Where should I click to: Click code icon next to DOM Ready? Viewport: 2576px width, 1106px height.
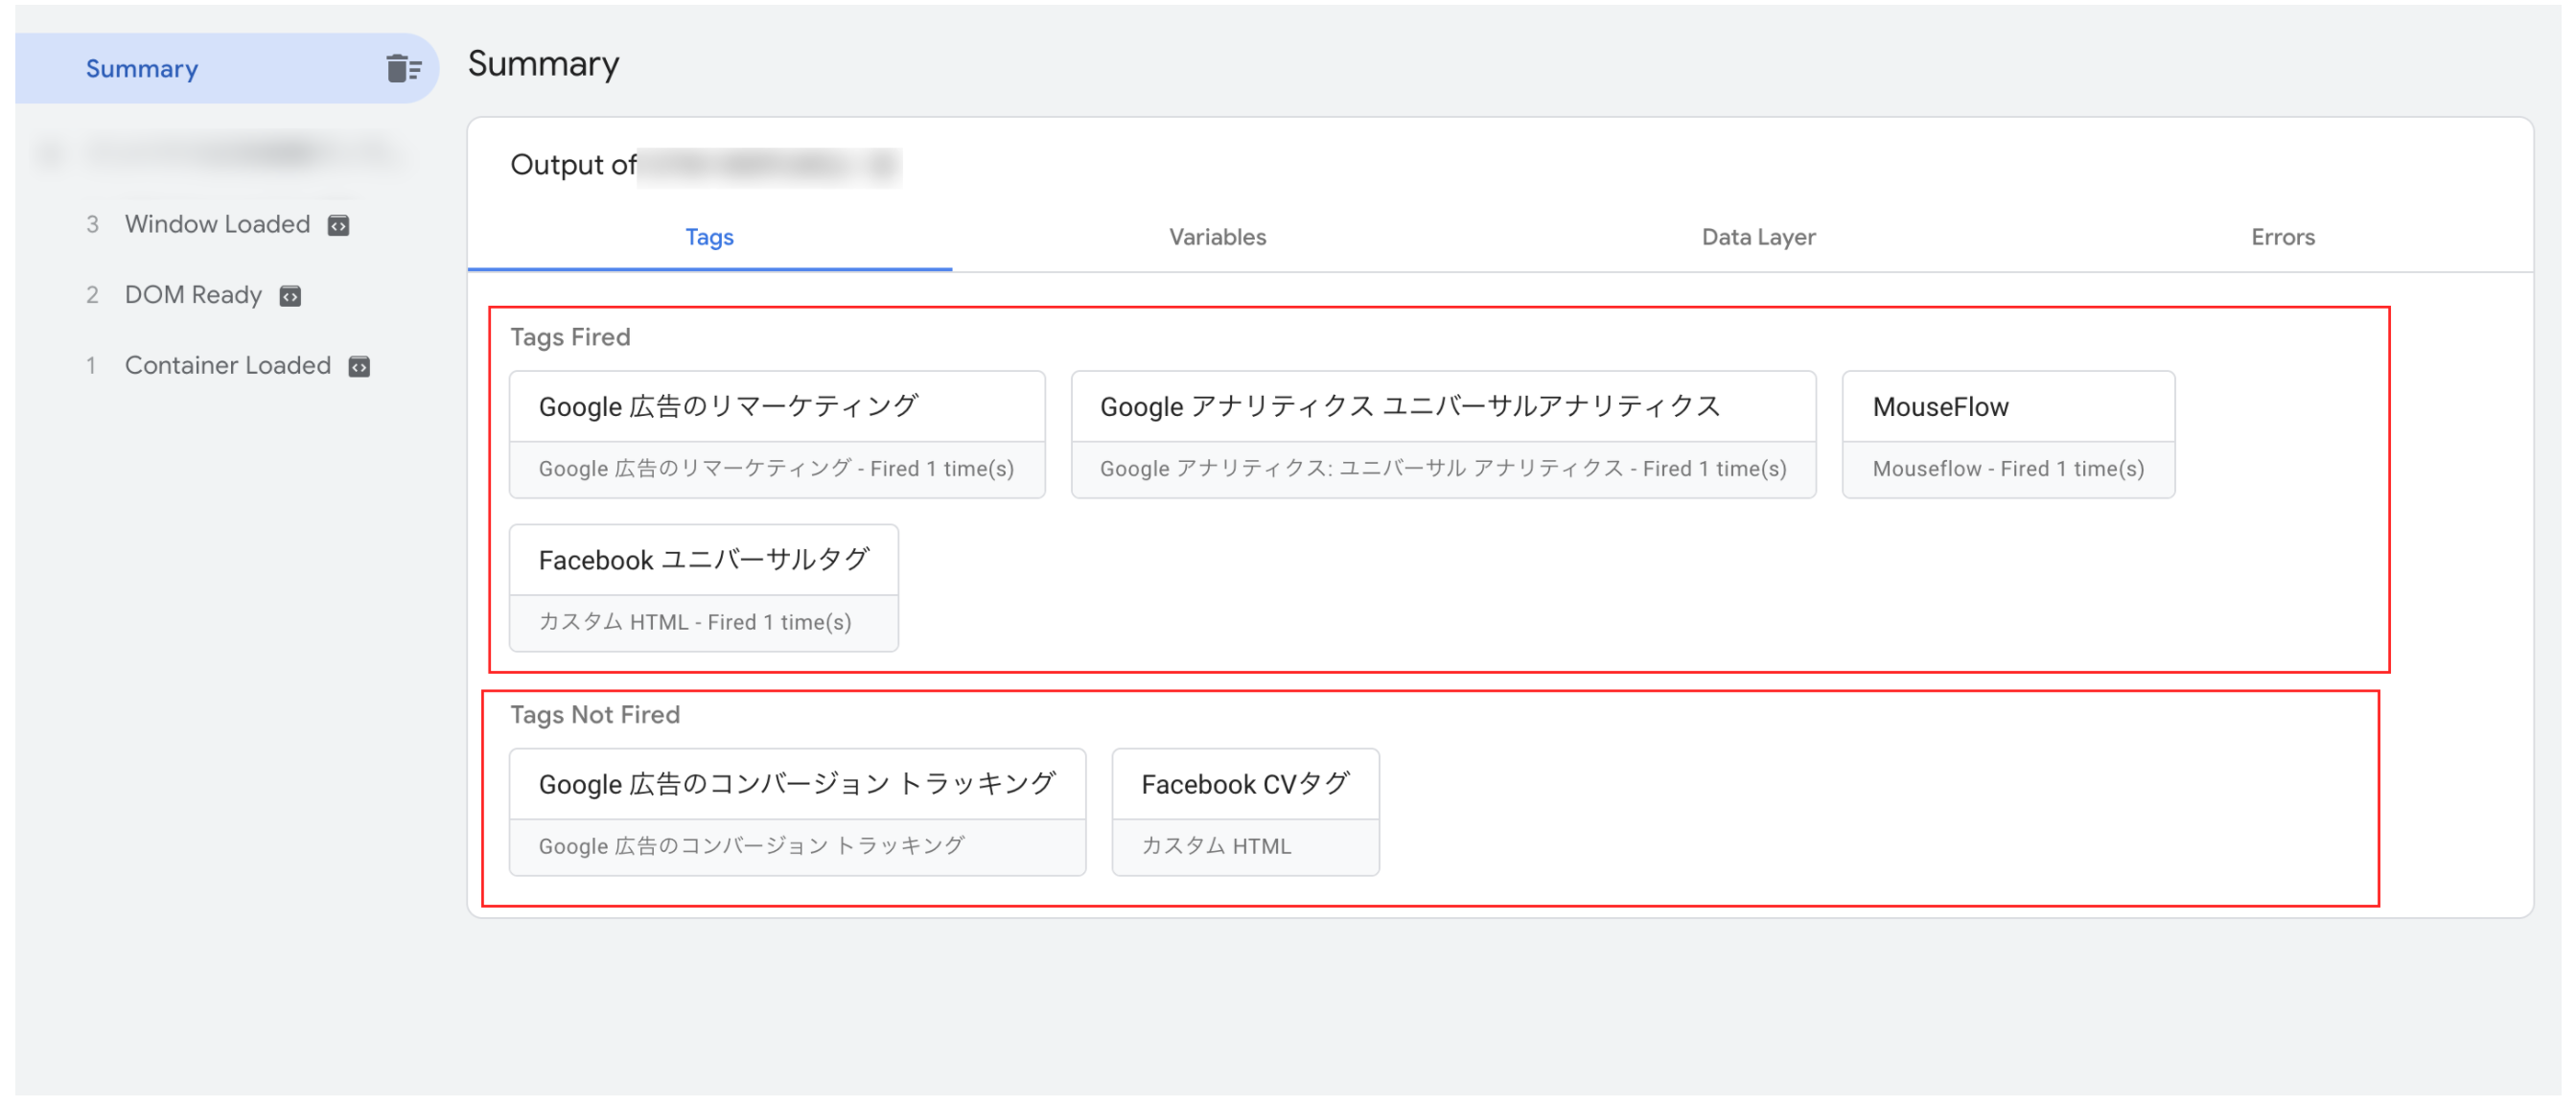290,296
